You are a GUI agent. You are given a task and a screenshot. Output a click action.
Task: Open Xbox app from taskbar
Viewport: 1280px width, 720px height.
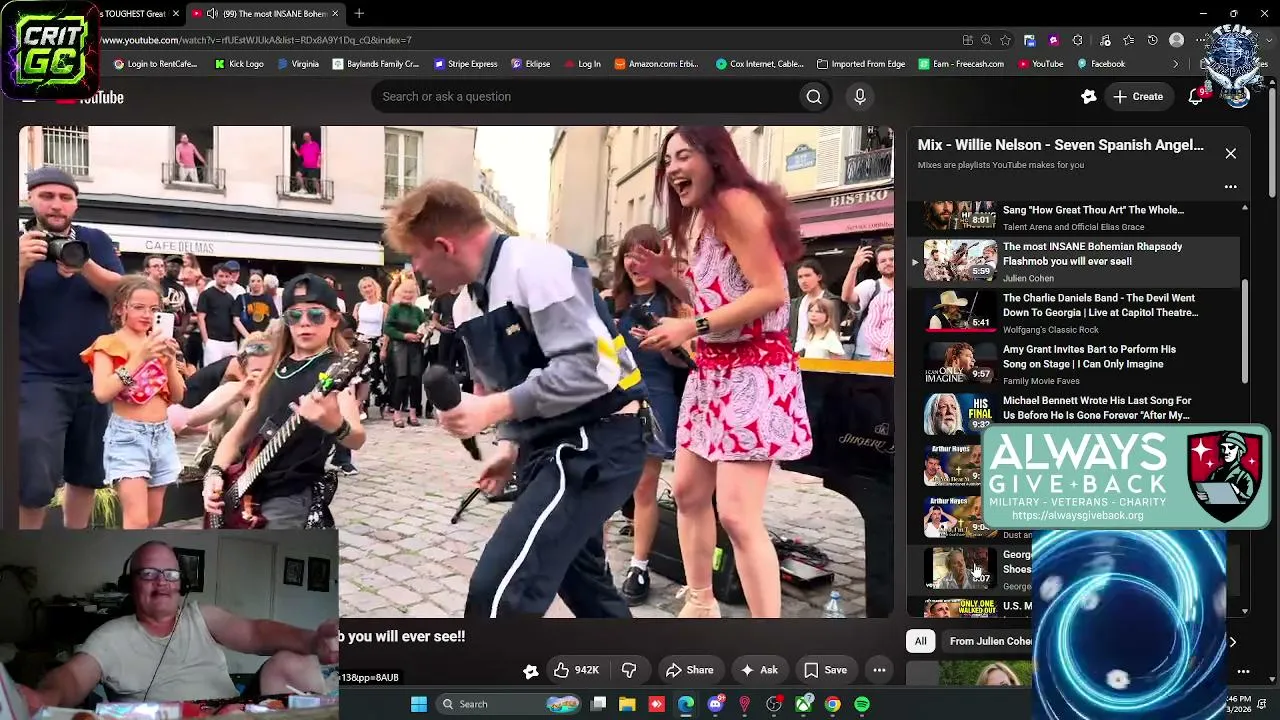pos(803,704)
